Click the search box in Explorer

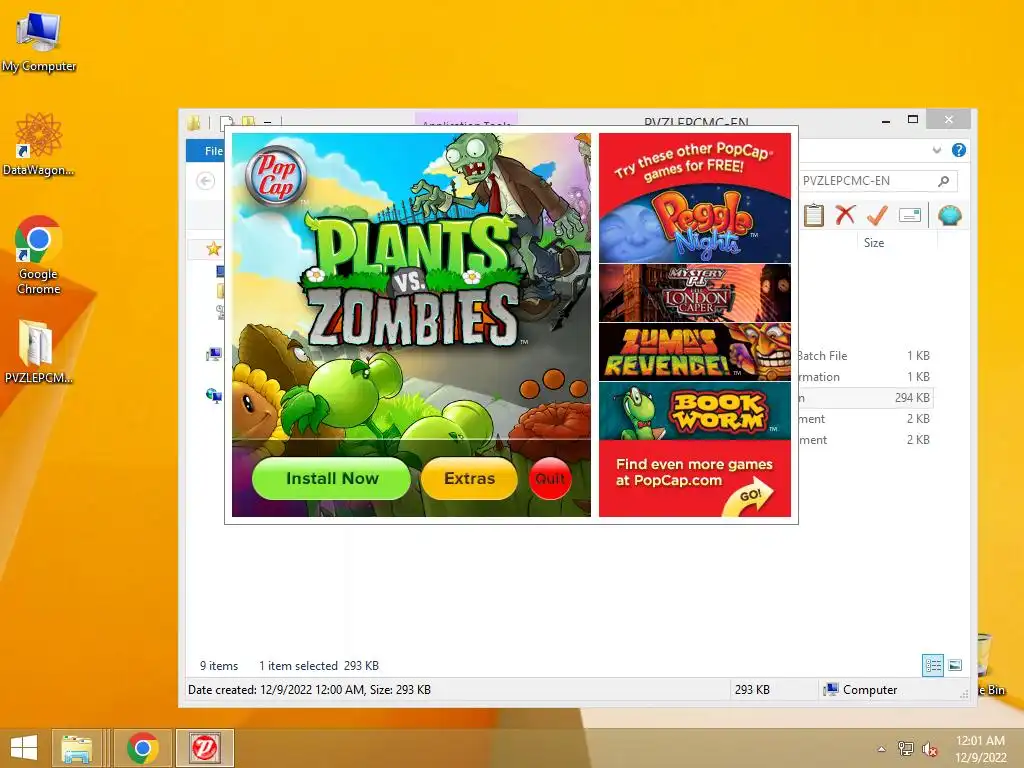[878, 181]
